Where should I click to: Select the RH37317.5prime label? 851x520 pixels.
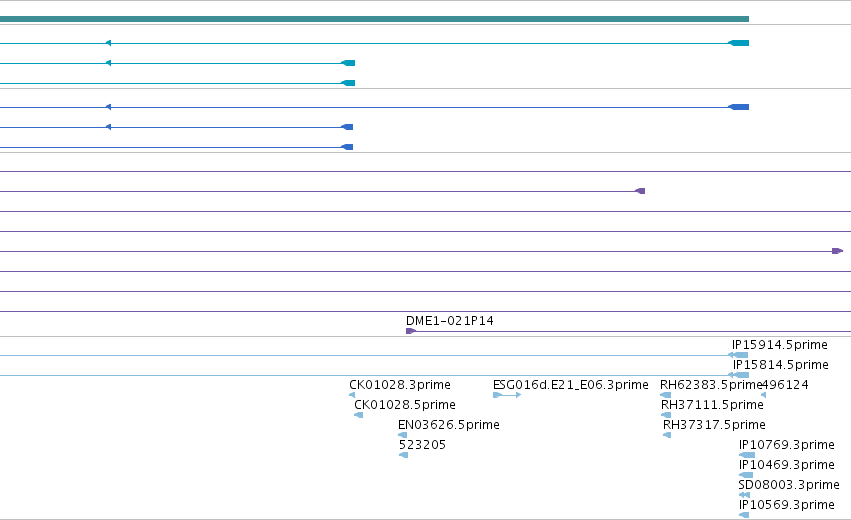click(x=714, y=425)
